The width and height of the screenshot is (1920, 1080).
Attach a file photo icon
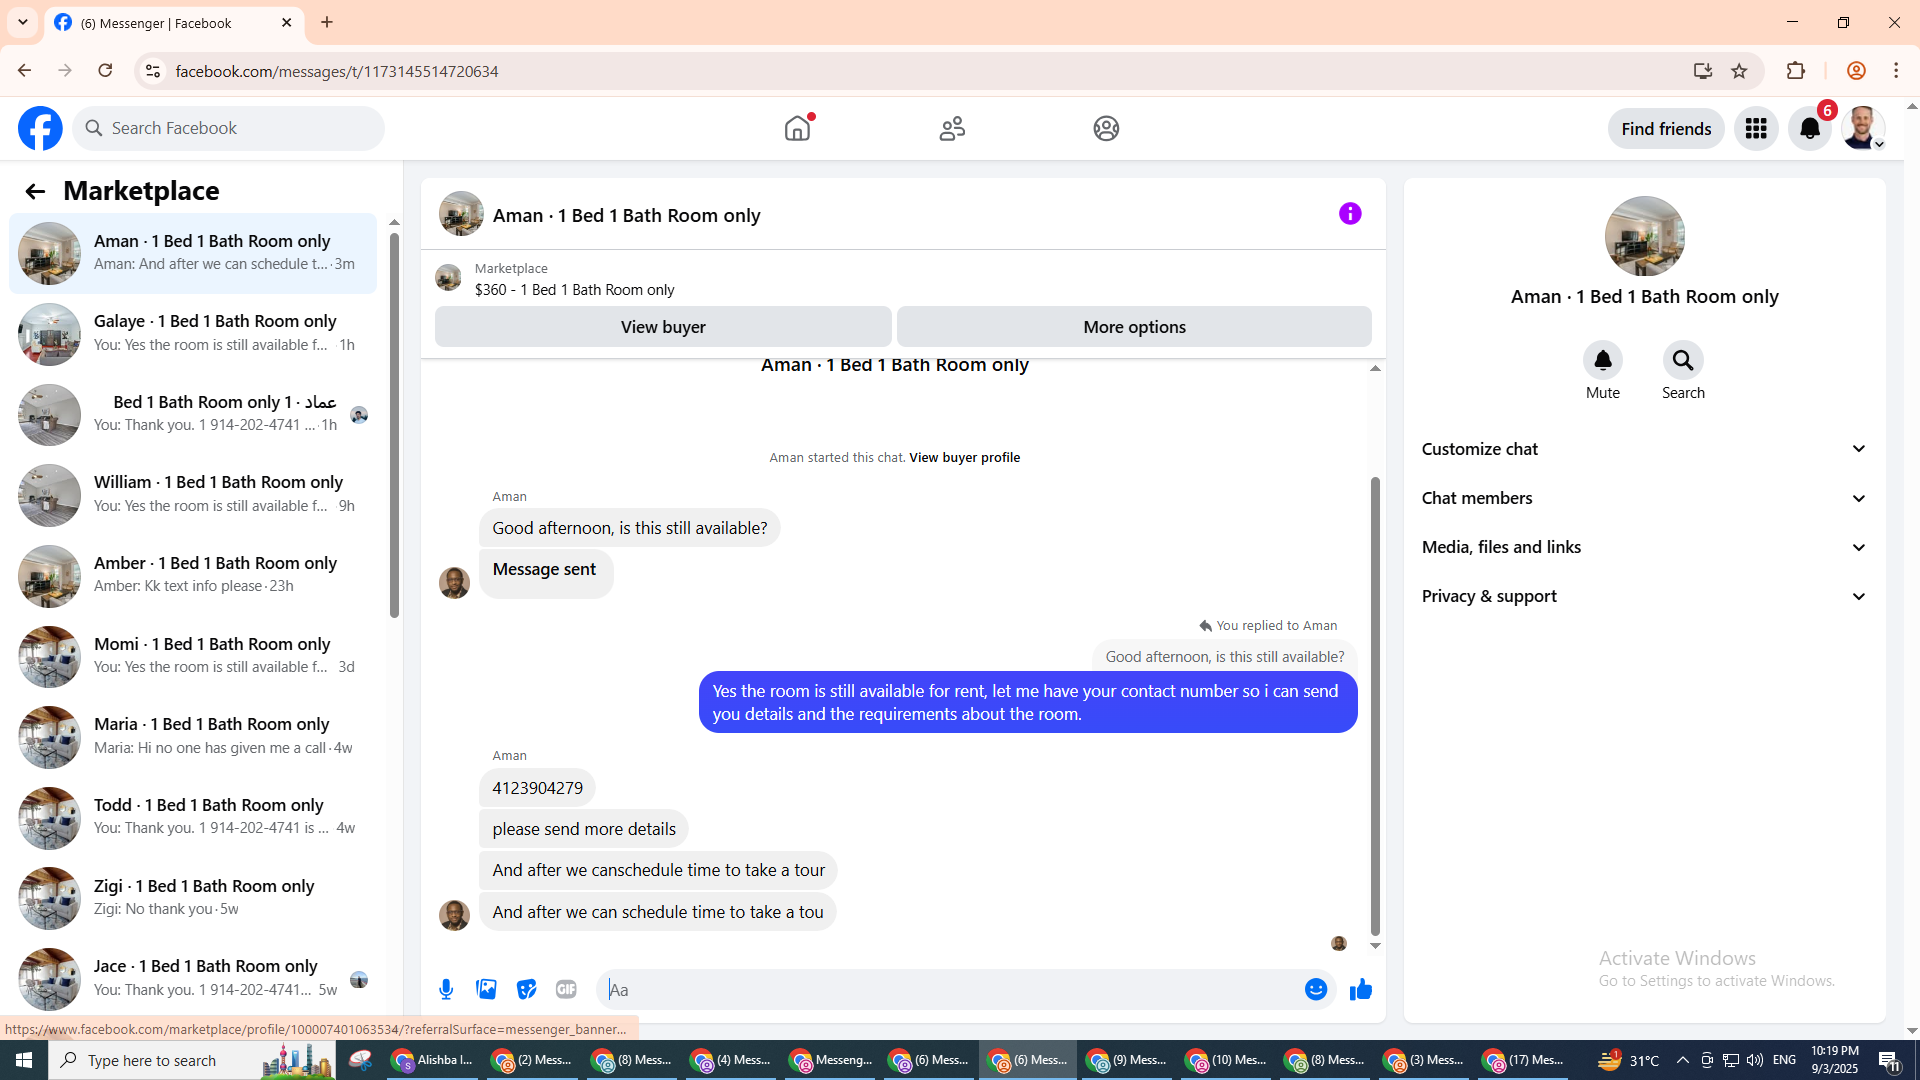coord(486,989)
